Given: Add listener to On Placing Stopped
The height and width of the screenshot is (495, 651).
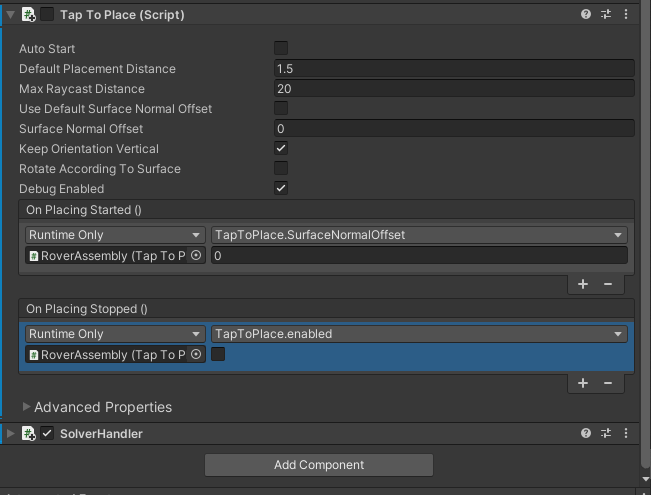Looking at the screenshot, I should point(583,383).
